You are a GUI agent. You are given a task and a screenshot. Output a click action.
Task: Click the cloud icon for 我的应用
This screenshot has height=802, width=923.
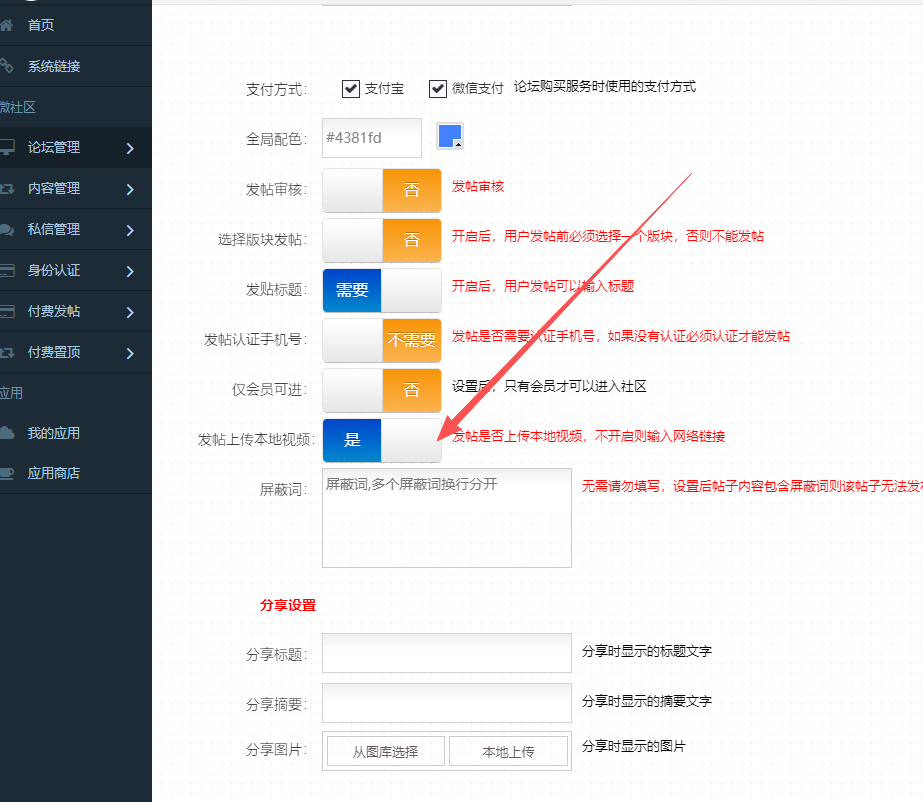tap(6, 433)
